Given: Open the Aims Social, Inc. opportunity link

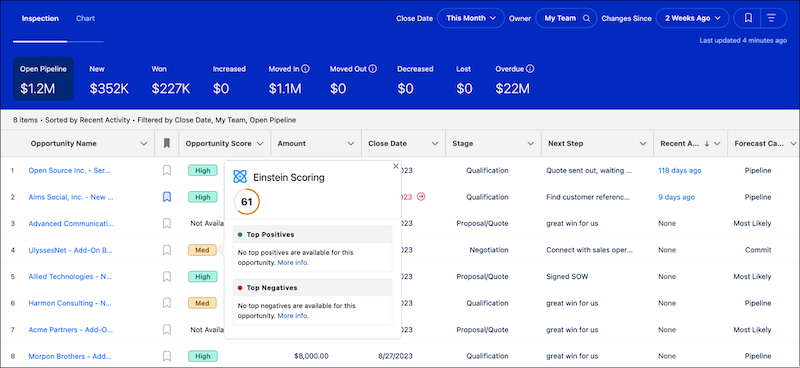Looking at the screenshot, I should coord(71,197).
